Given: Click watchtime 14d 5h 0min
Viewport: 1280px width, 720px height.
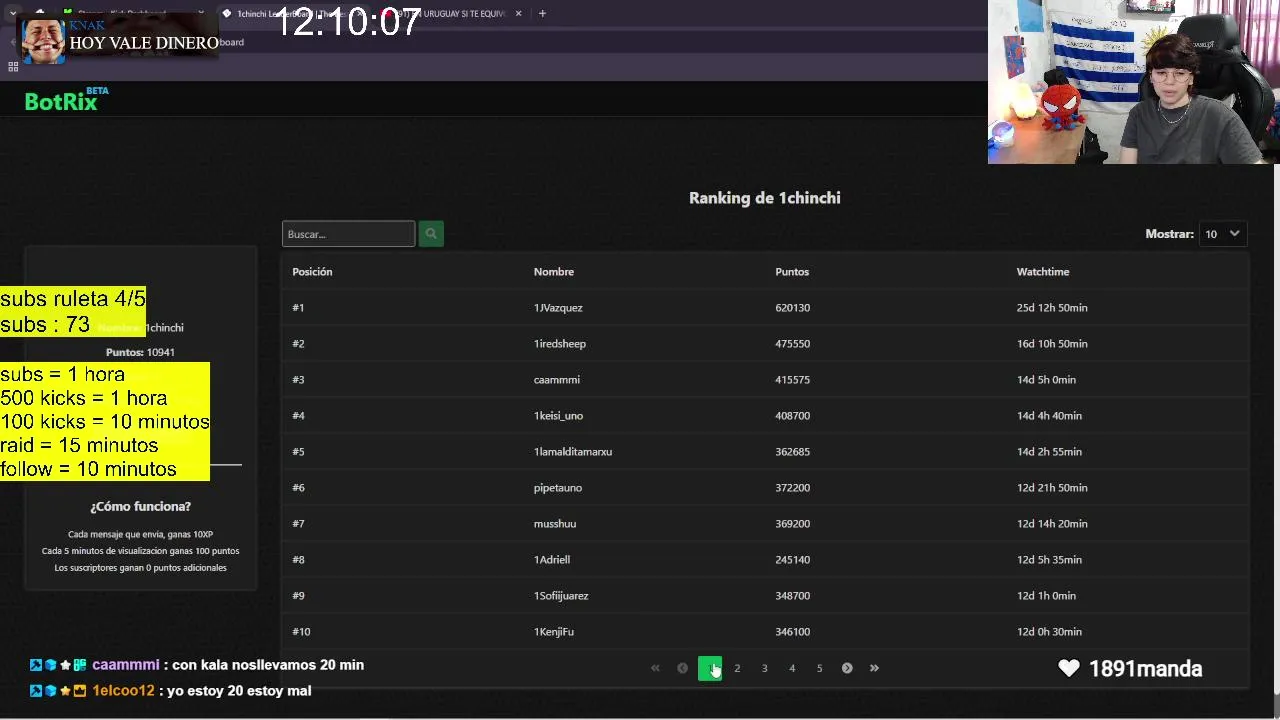Looking at the screenshot, I should (x=1046, y=380).
